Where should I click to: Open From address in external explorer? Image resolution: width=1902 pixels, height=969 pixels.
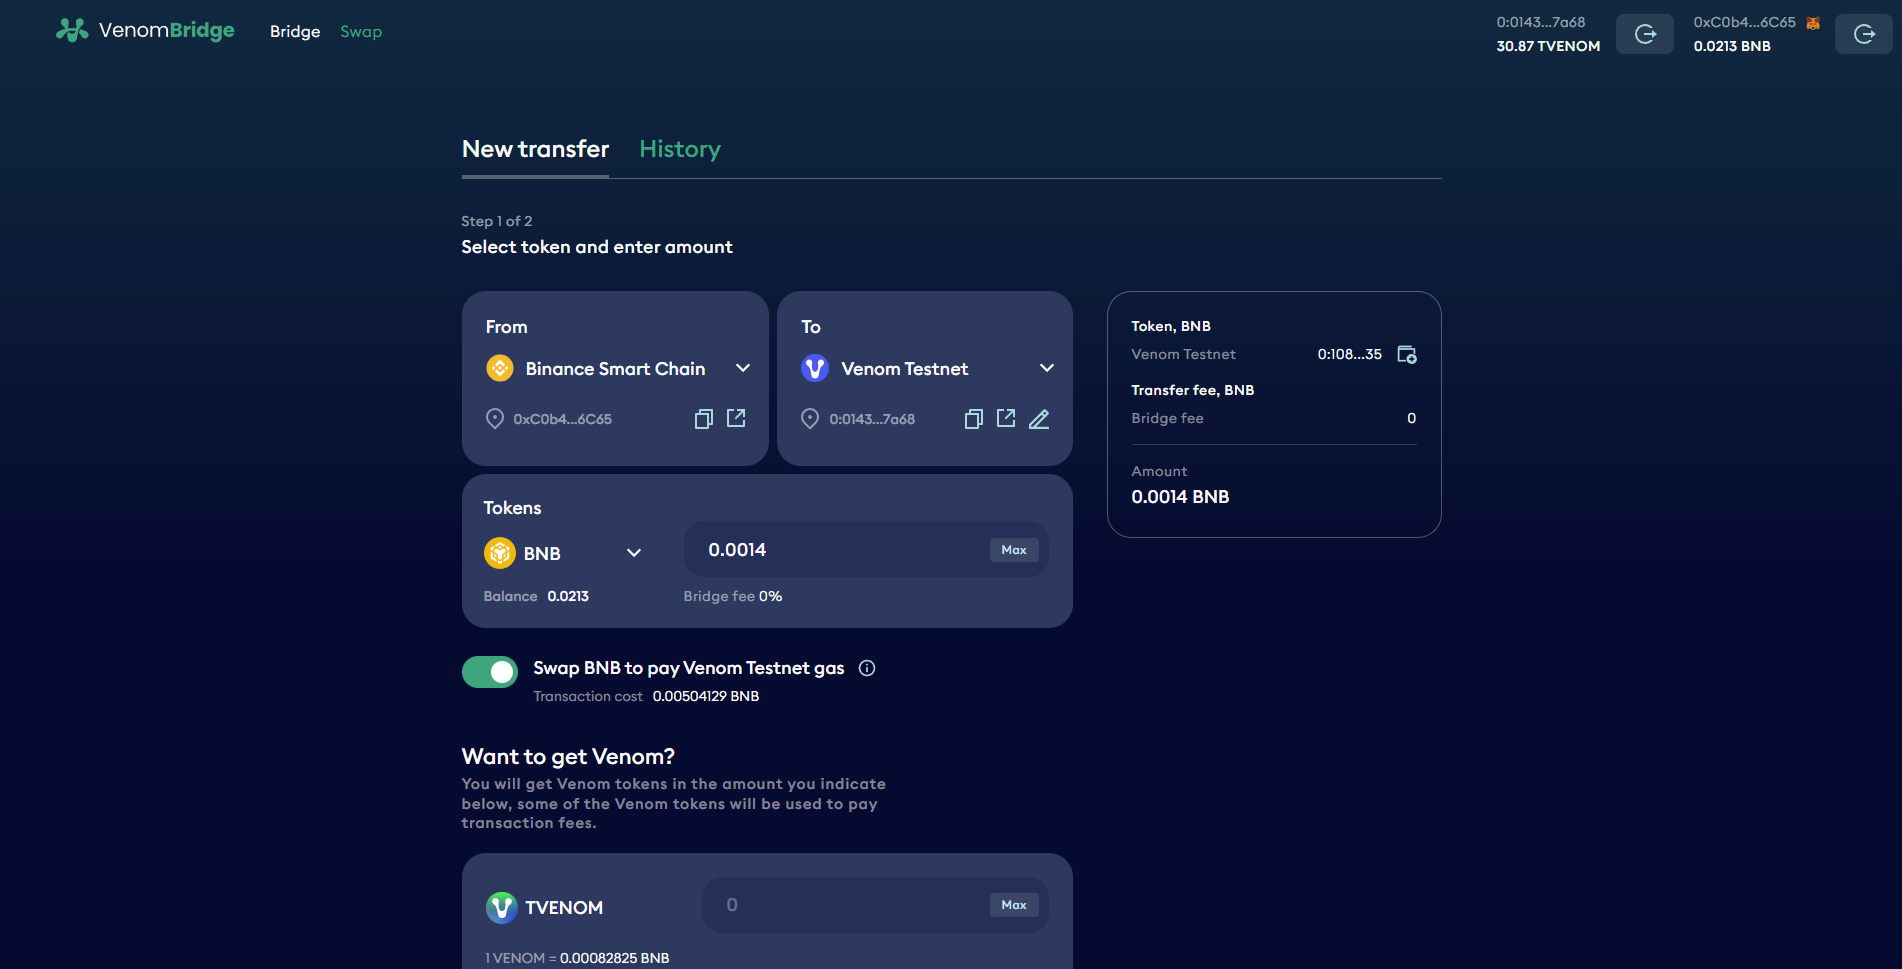click(736, 418)
